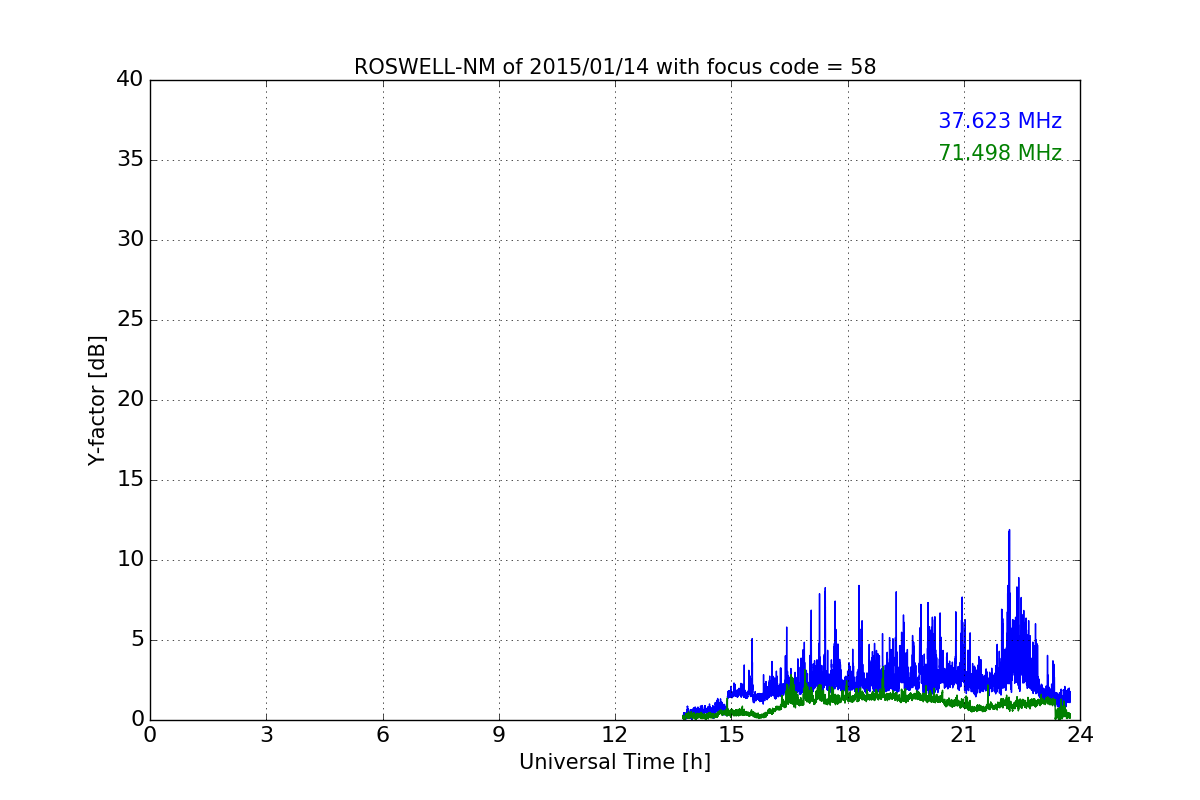Select the green 71.498 MHz legend label
Image resolution: width=1200 pixels, height=800 pixels.
click(x=1000, y=153)
